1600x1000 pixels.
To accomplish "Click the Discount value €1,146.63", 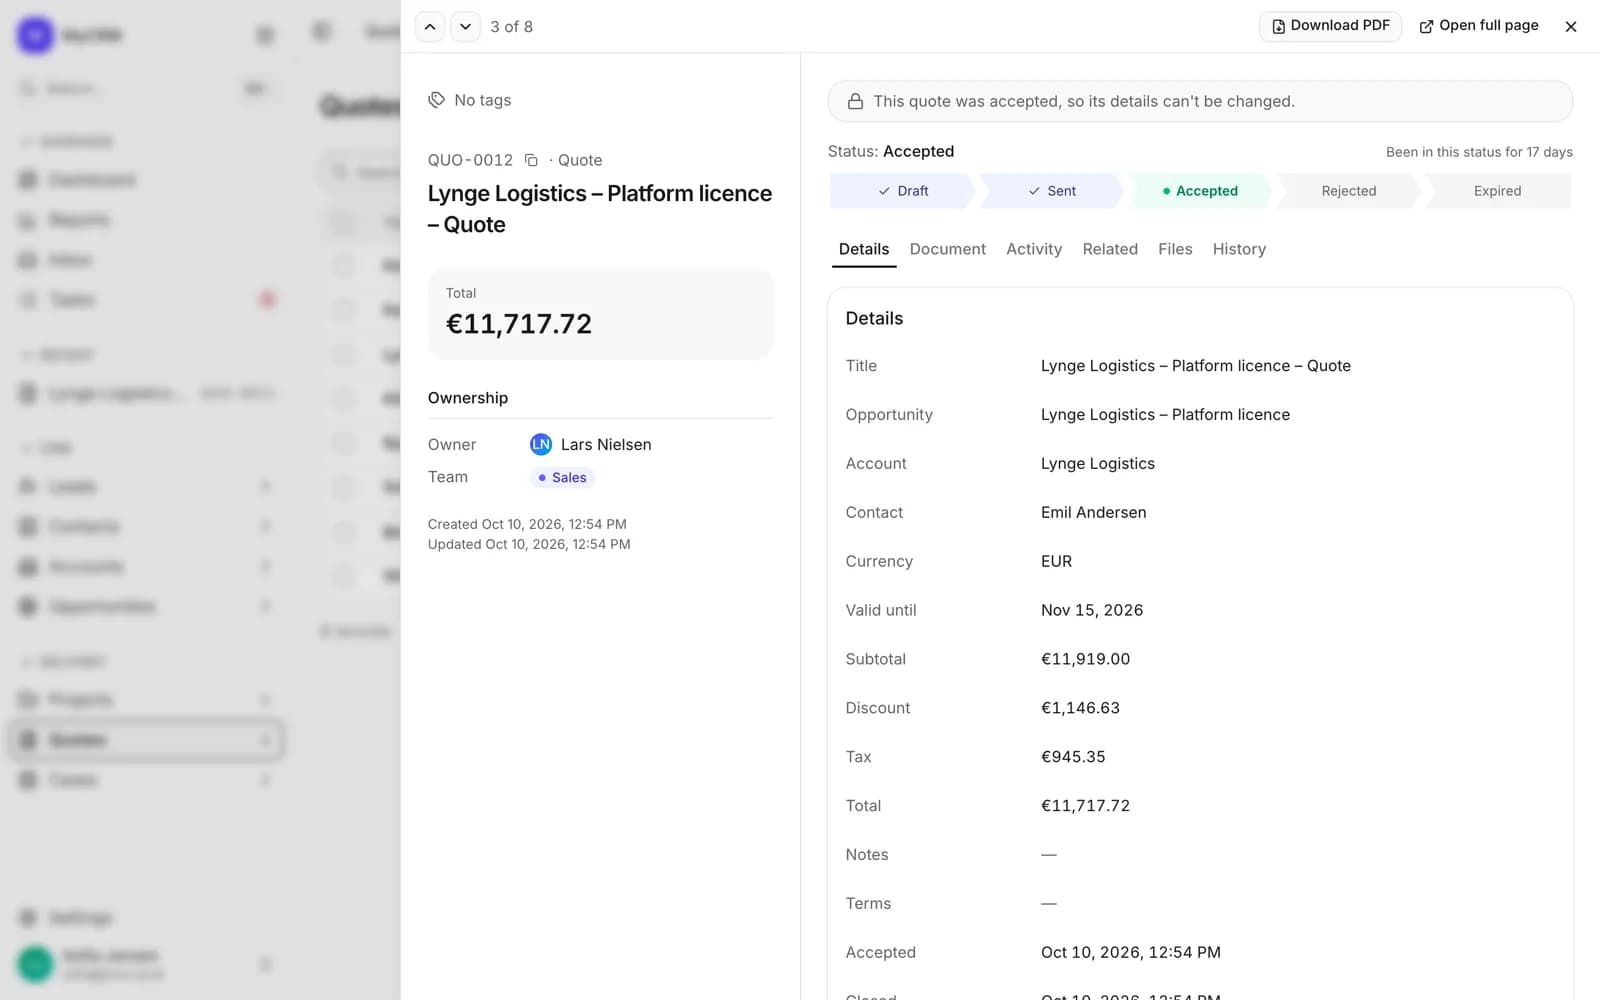I will point(1080,708).
